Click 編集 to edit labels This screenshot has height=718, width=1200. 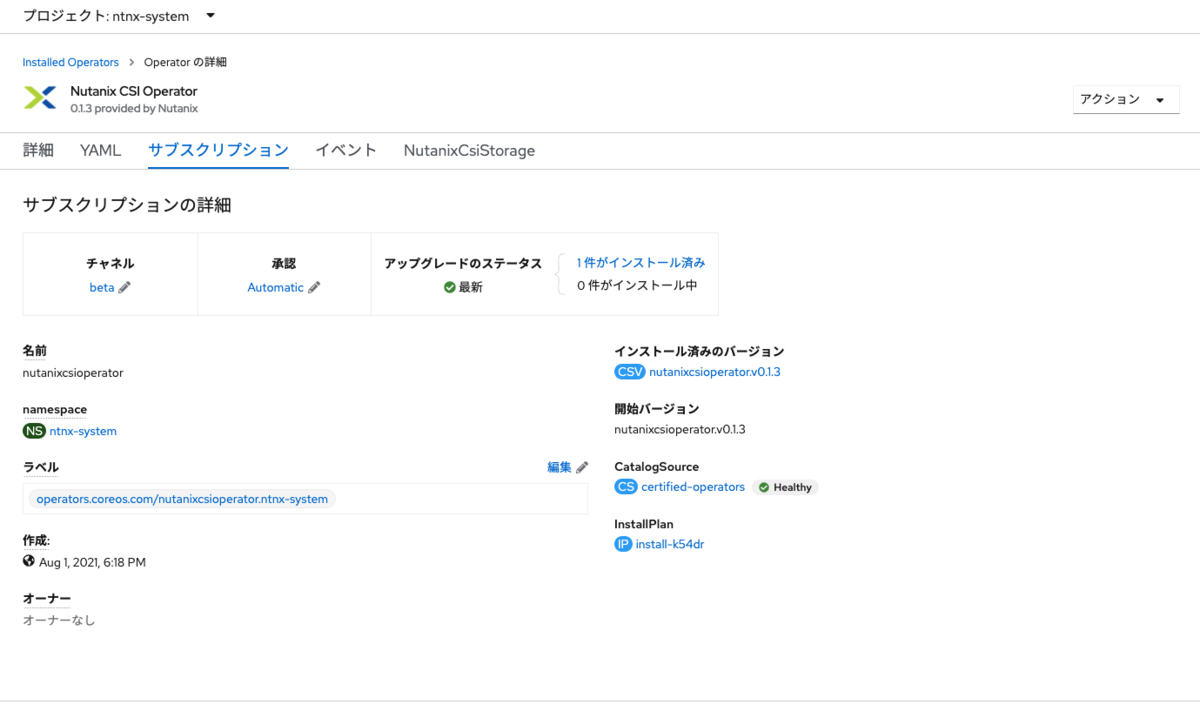click(x=559, y=467)
